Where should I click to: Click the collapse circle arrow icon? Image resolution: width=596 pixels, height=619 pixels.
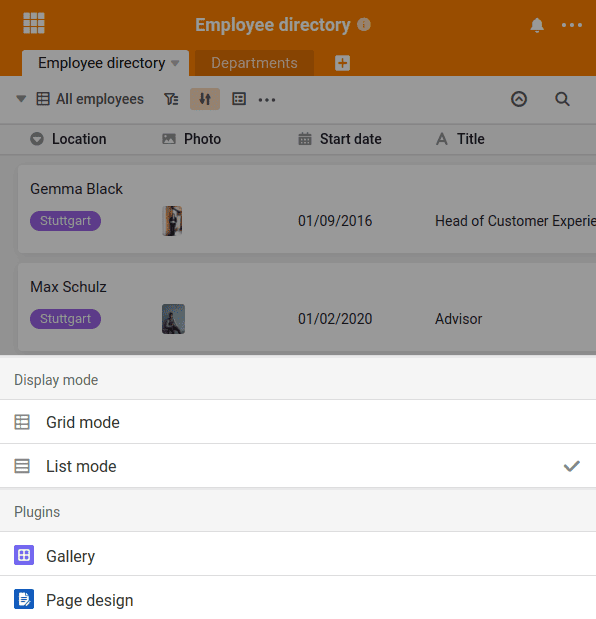519,99
